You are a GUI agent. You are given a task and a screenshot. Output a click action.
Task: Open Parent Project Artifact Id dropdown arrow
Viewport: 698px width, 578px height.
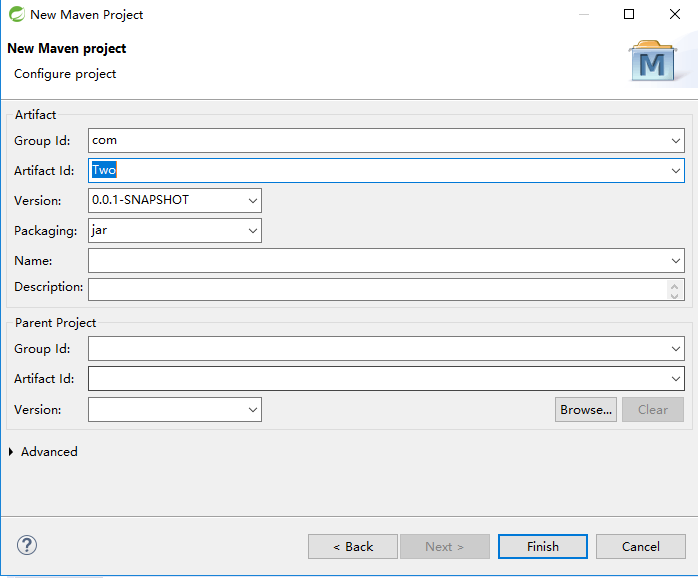(x=675, y=379)
